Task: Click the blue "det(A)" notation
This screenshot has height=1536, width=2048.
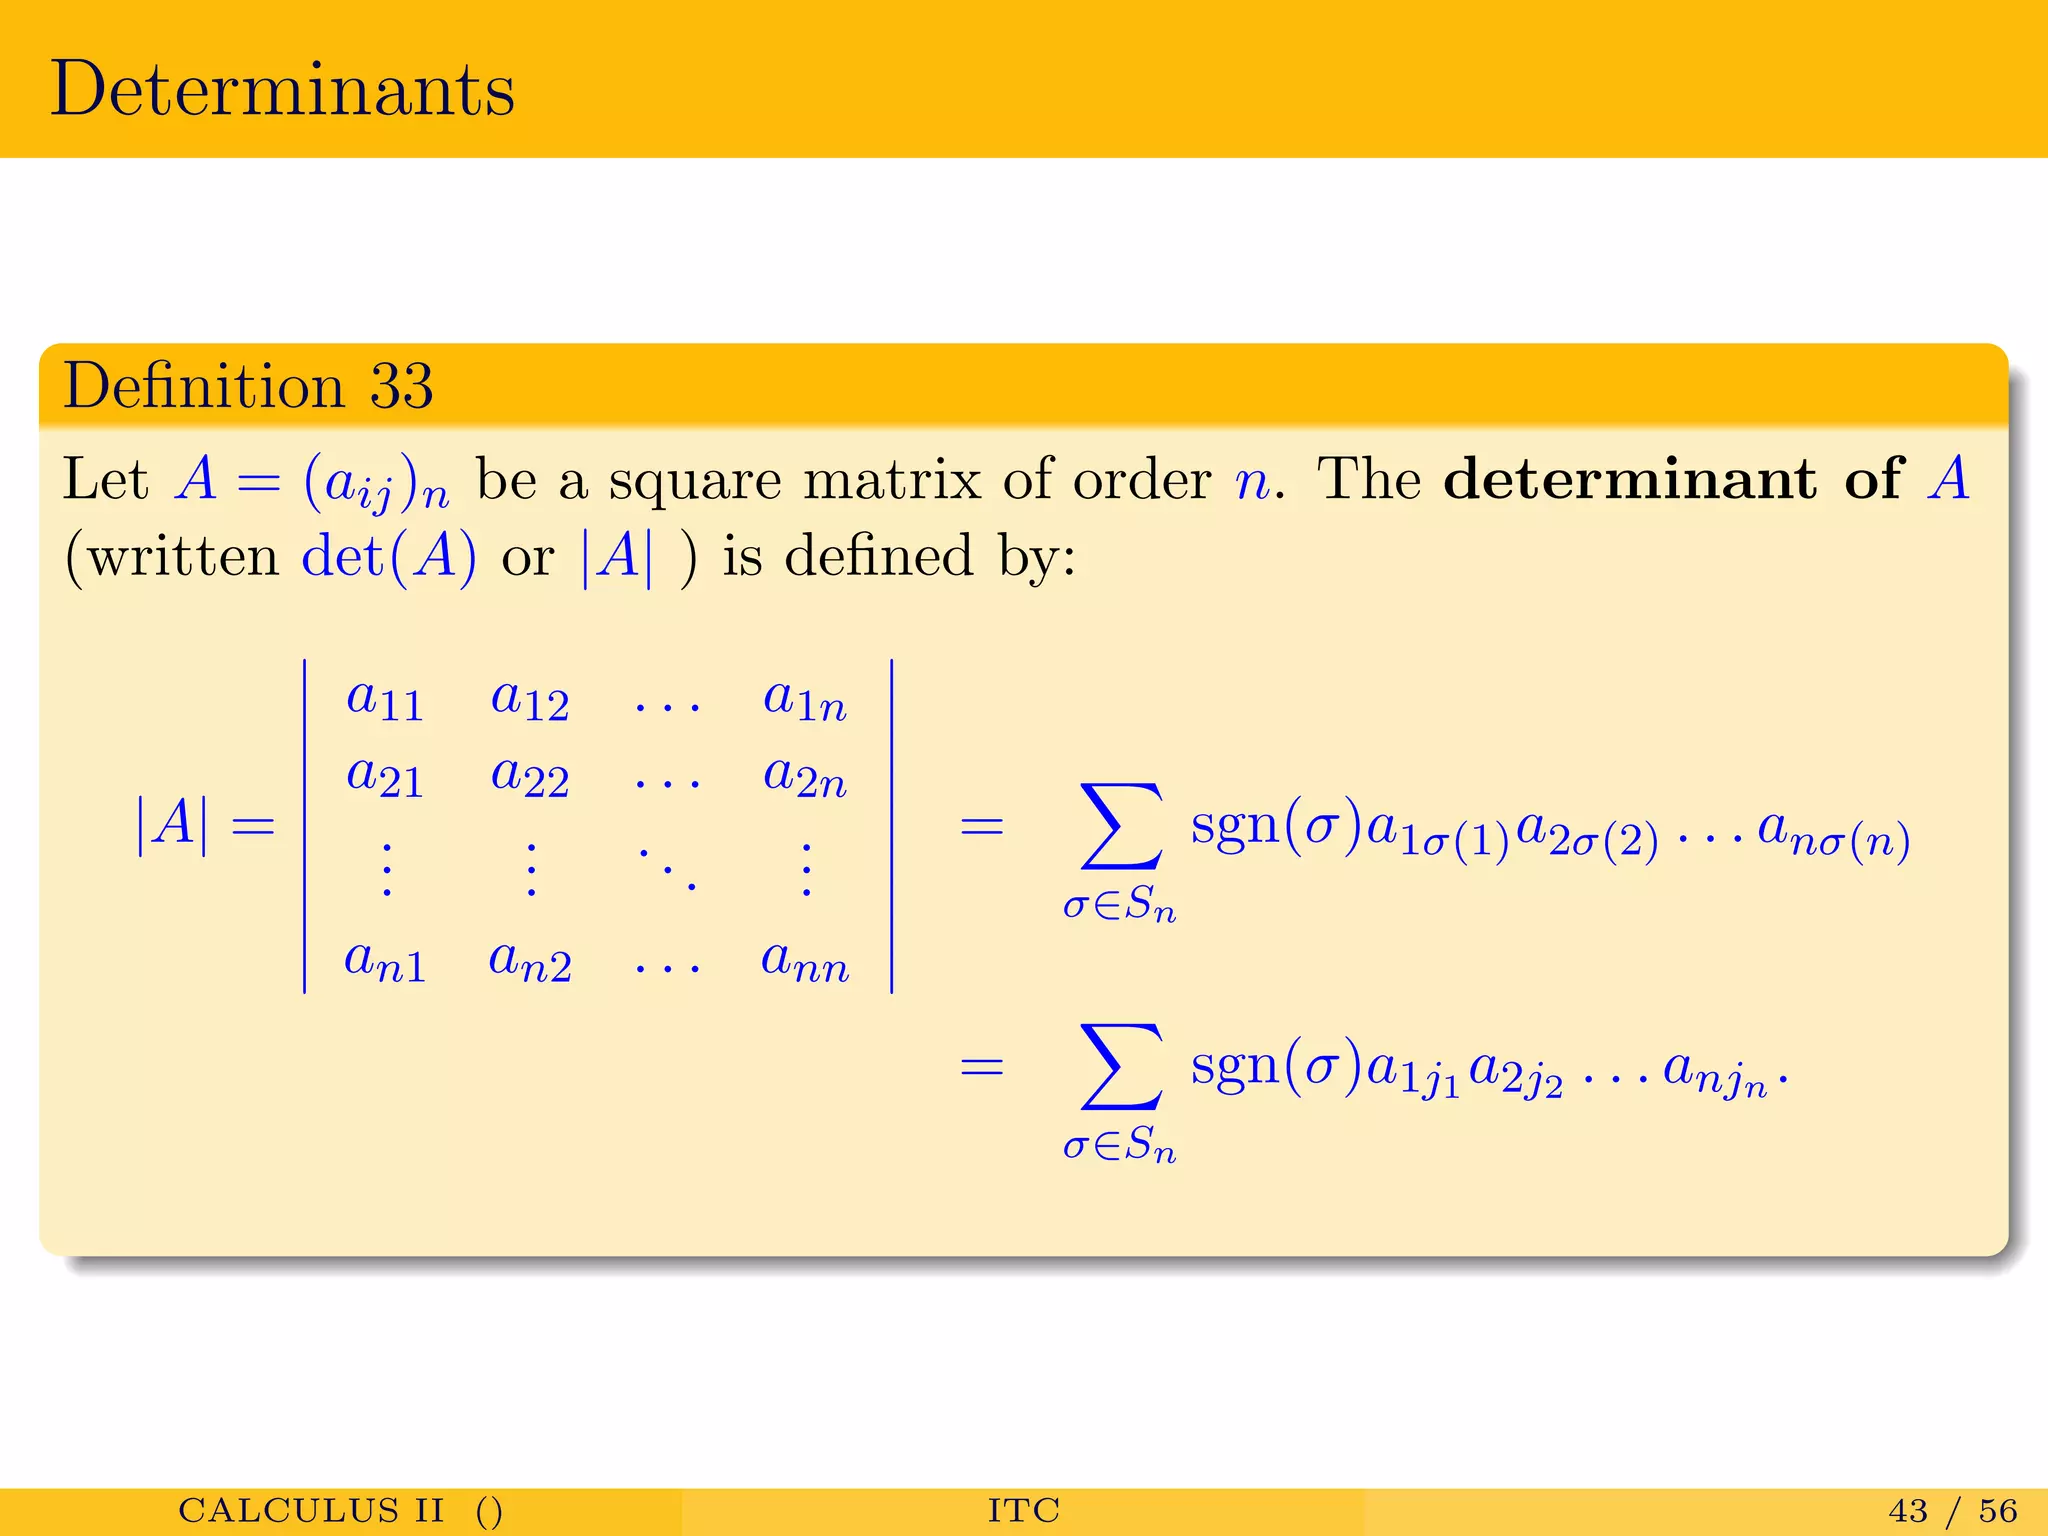Action: coord(389,556)
